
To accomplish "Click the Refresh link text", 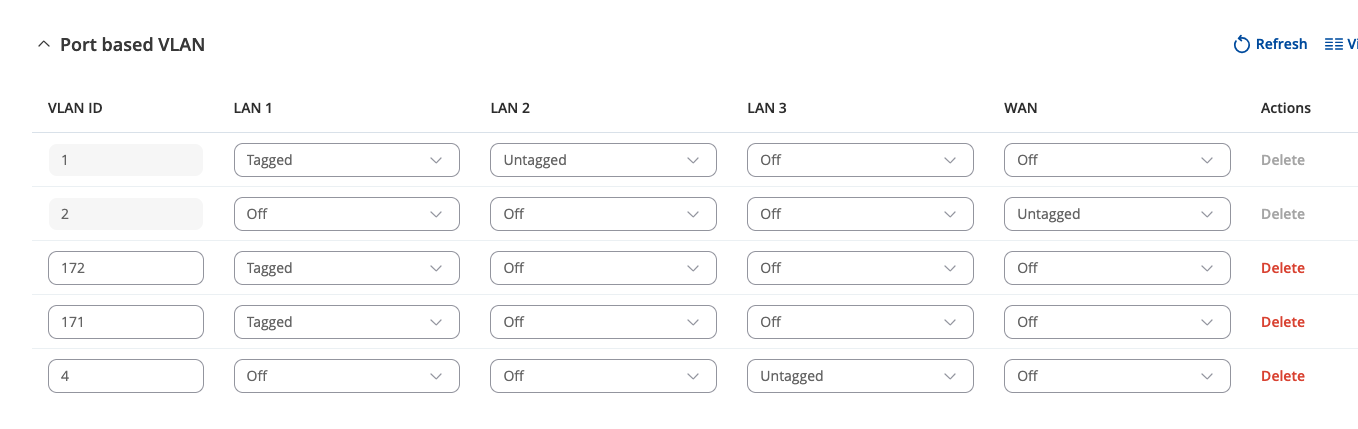I will [x=1281, y=44].
